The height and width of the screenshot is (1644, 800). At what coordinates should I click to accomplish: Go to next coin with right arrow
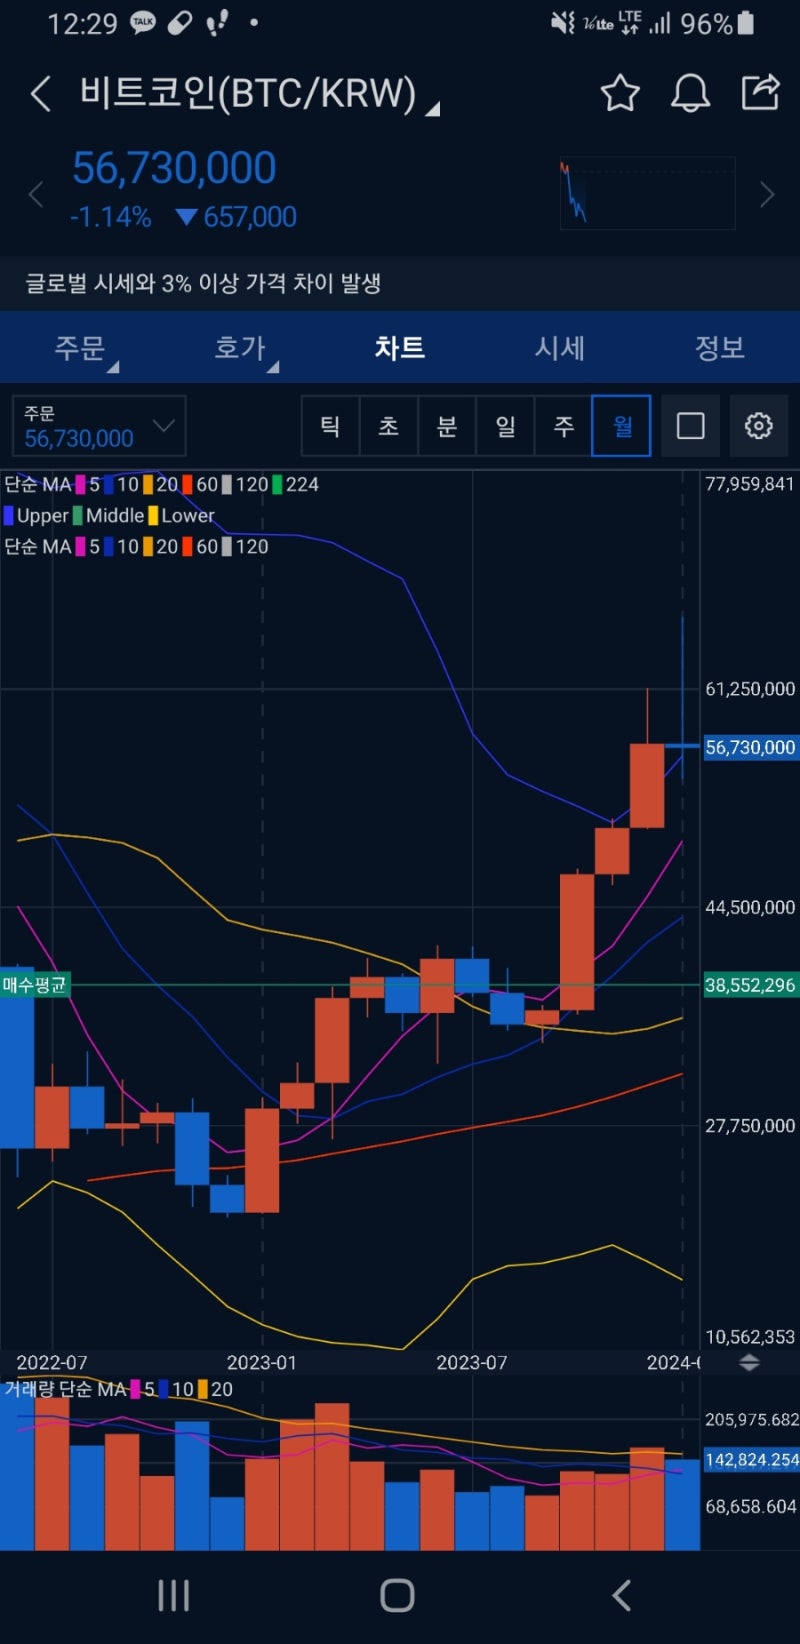[x=767, y=194]
